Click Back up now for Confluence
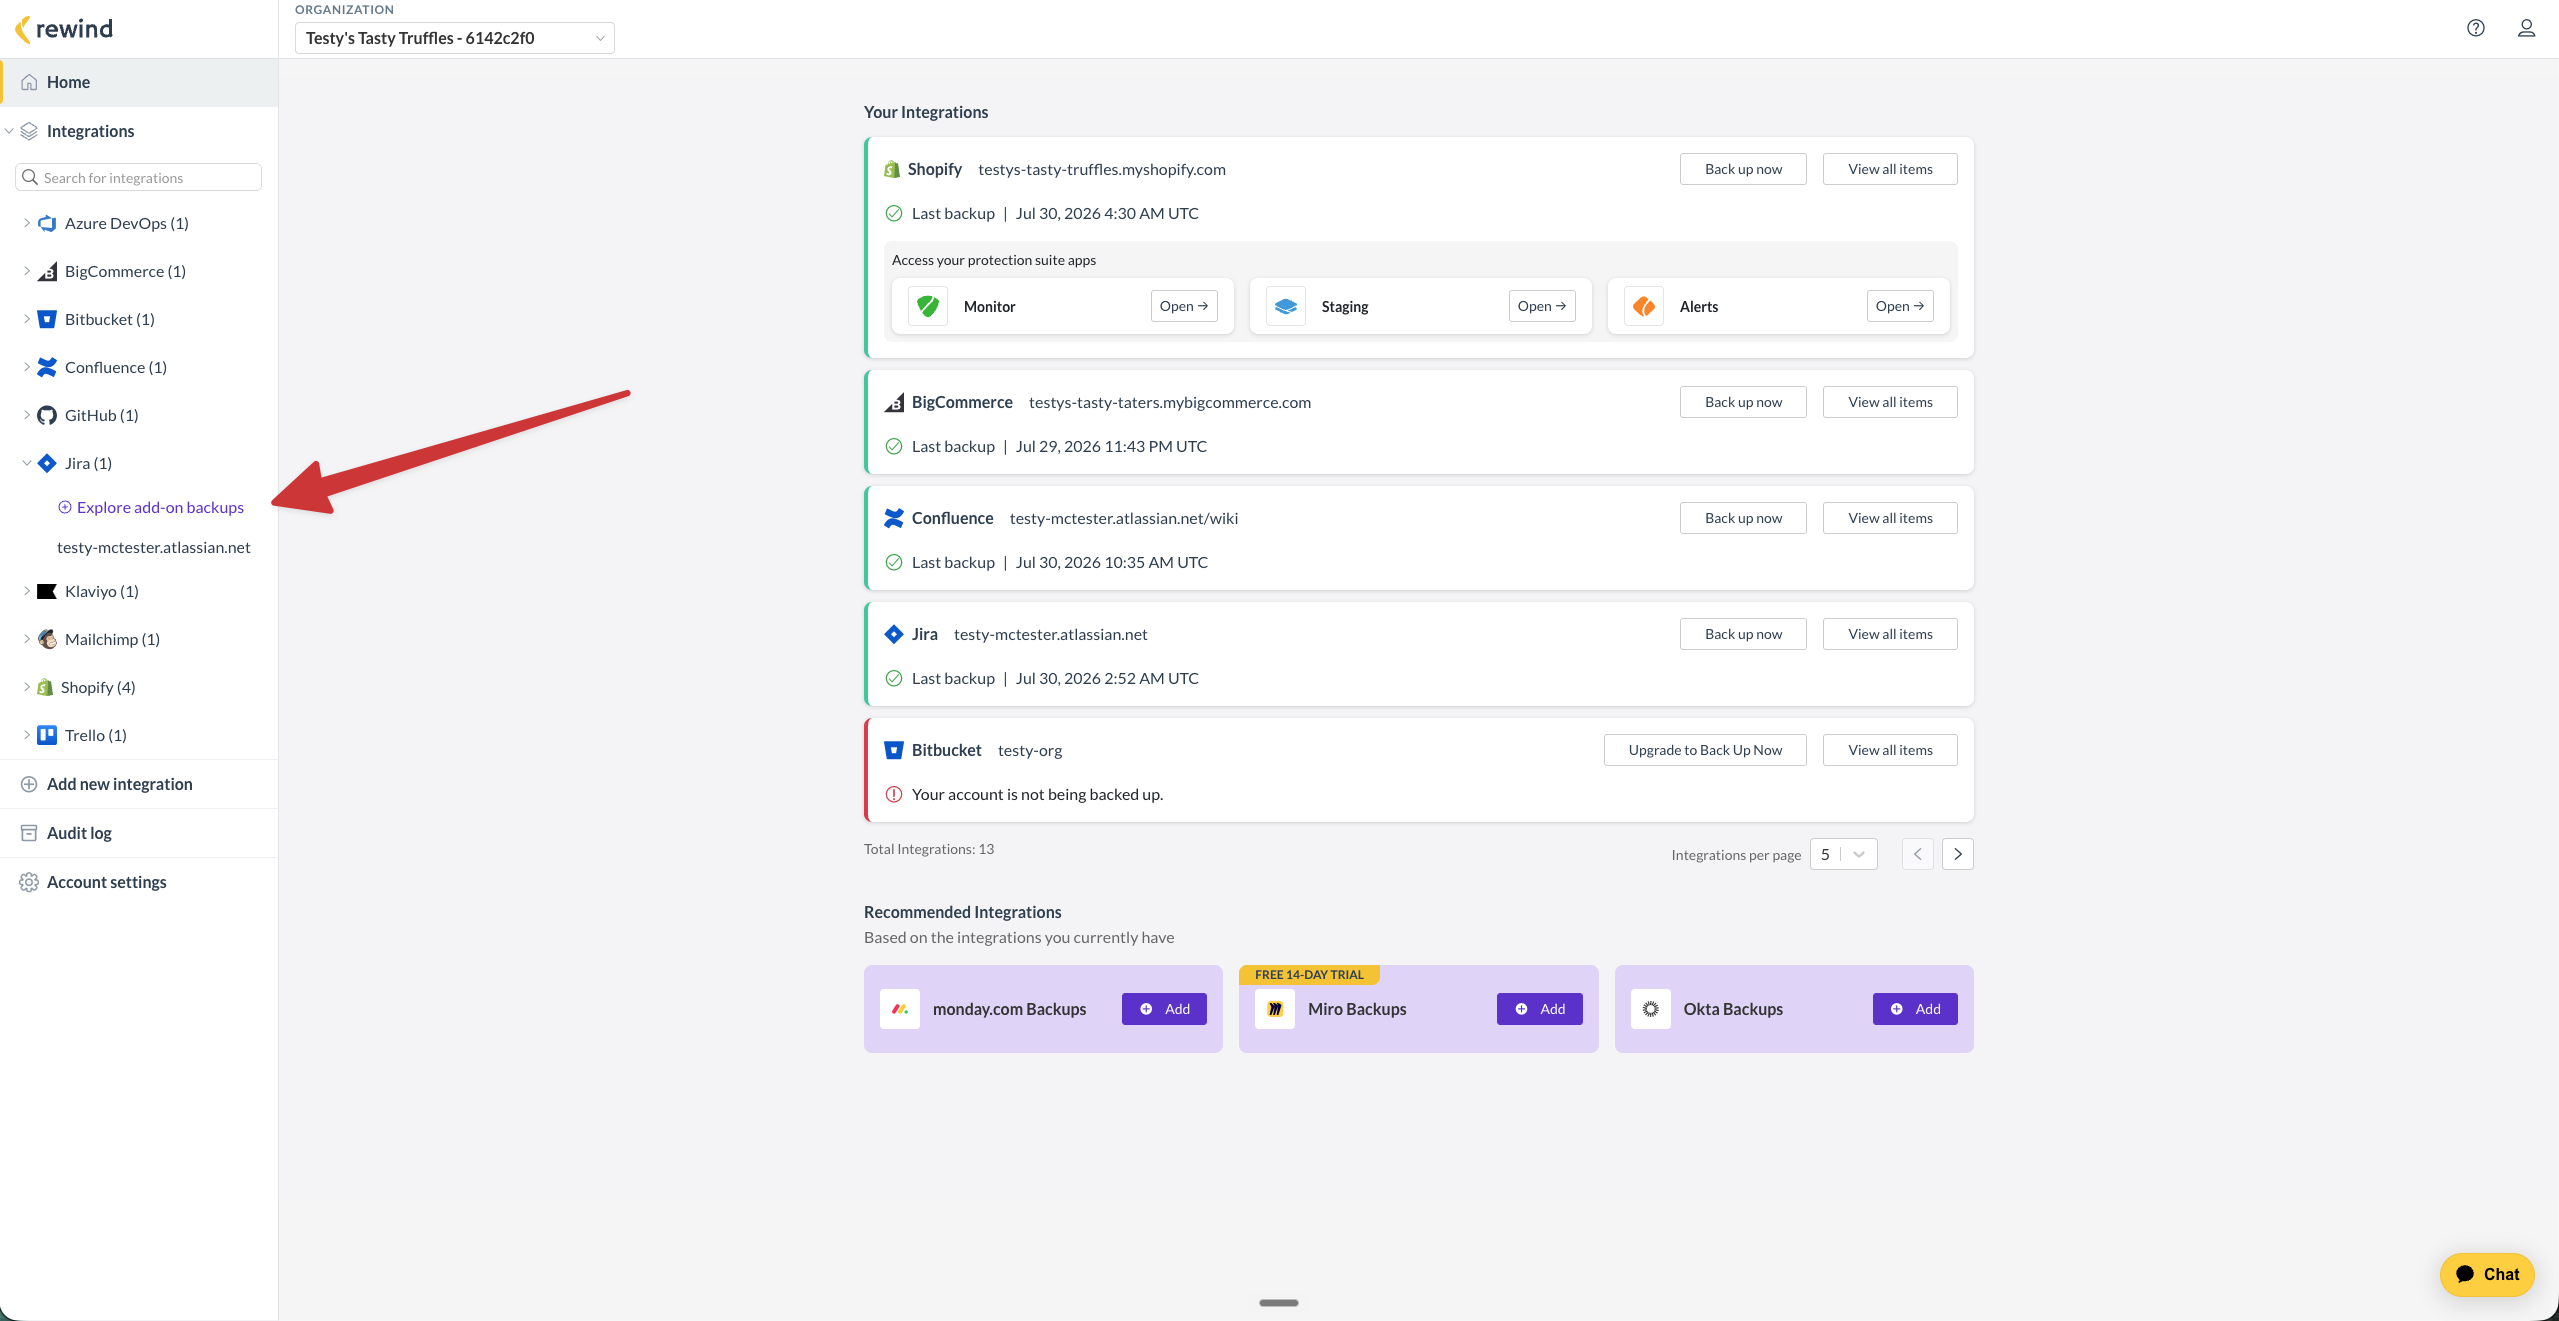The width and height of the screenshot is (2559, 1321). (x=1743, y=518)
